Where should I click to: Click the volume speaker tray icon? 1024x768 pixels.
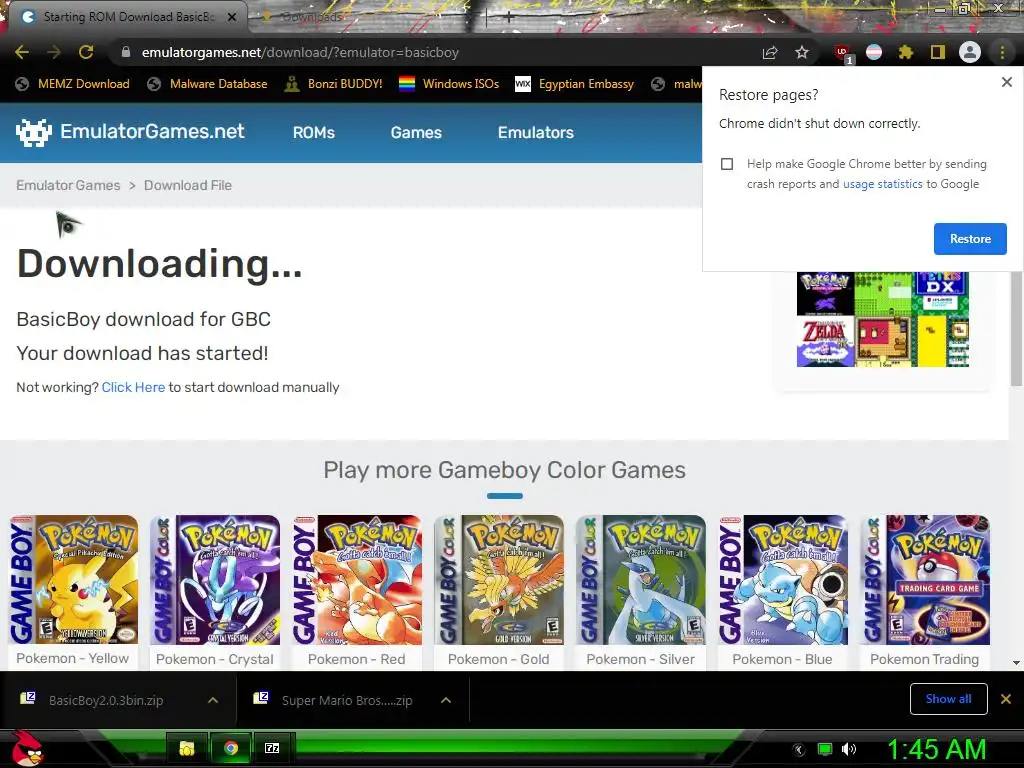[x=848, y=749]
